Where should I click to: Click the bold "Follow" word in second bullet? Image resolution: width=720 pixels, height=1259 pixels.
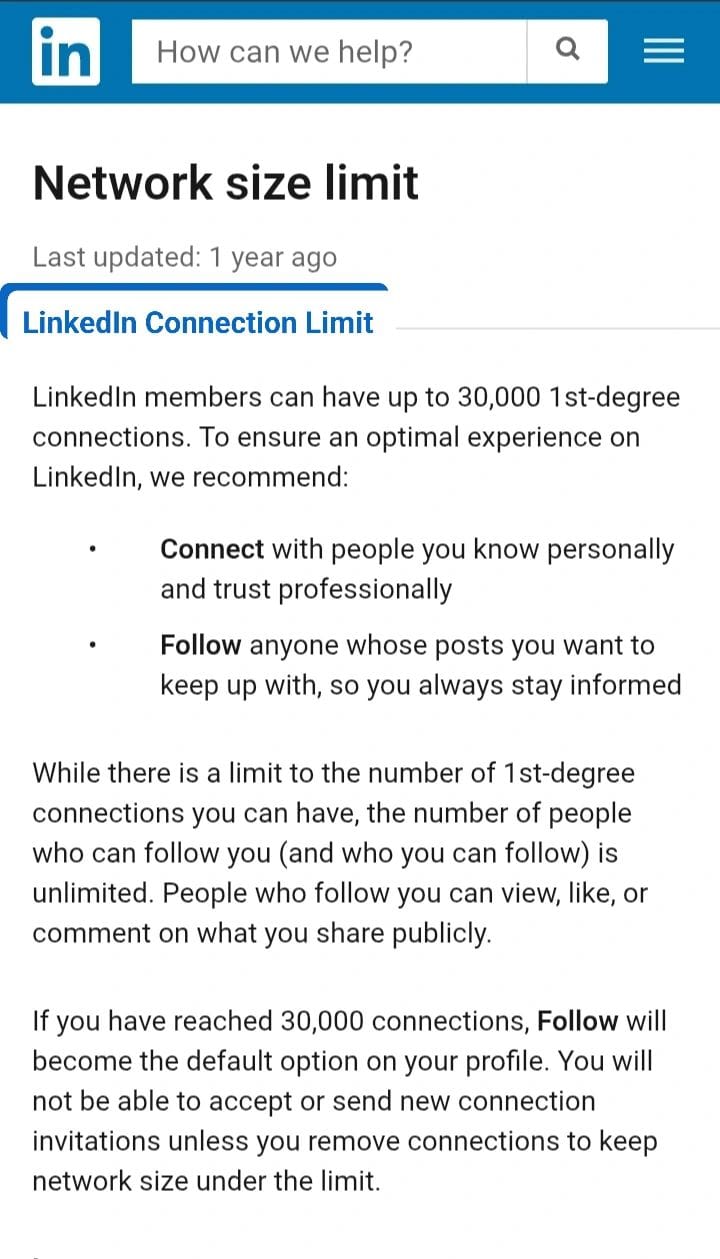click(200, 645)
